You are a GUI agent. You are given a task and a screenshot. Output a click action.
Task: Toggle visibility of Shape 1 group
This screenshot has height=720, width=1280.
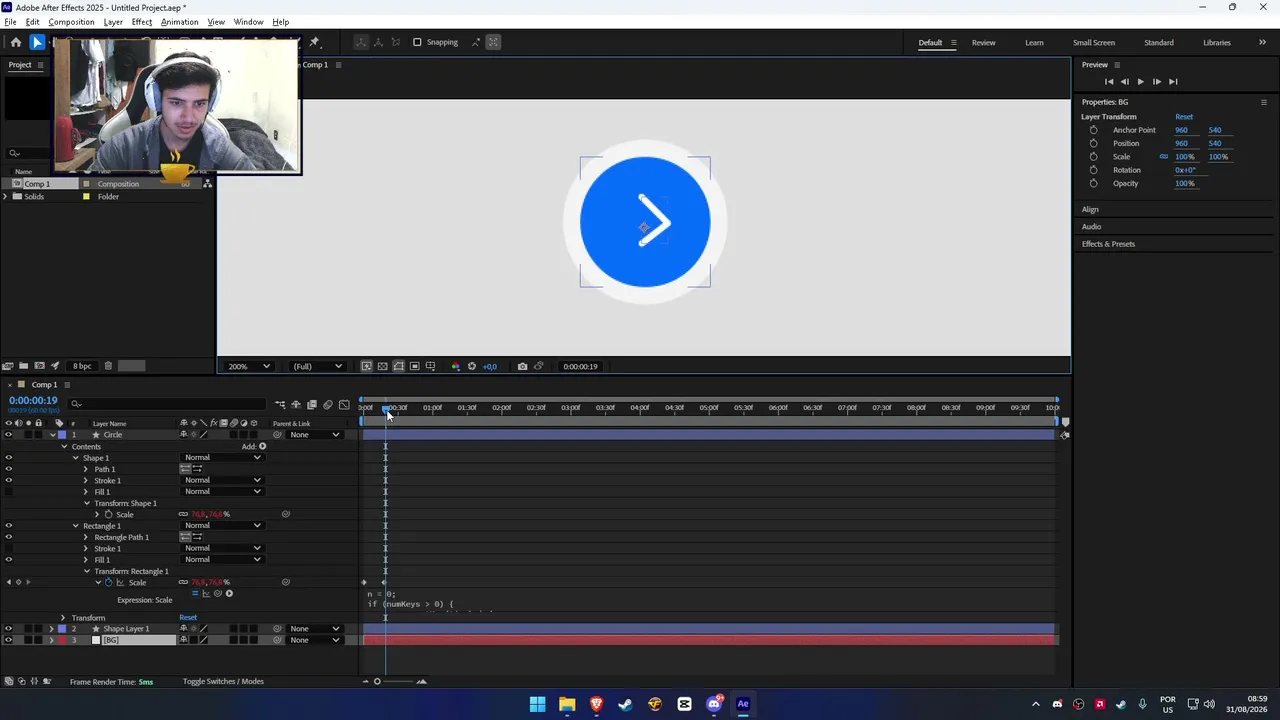click(9, 458)
